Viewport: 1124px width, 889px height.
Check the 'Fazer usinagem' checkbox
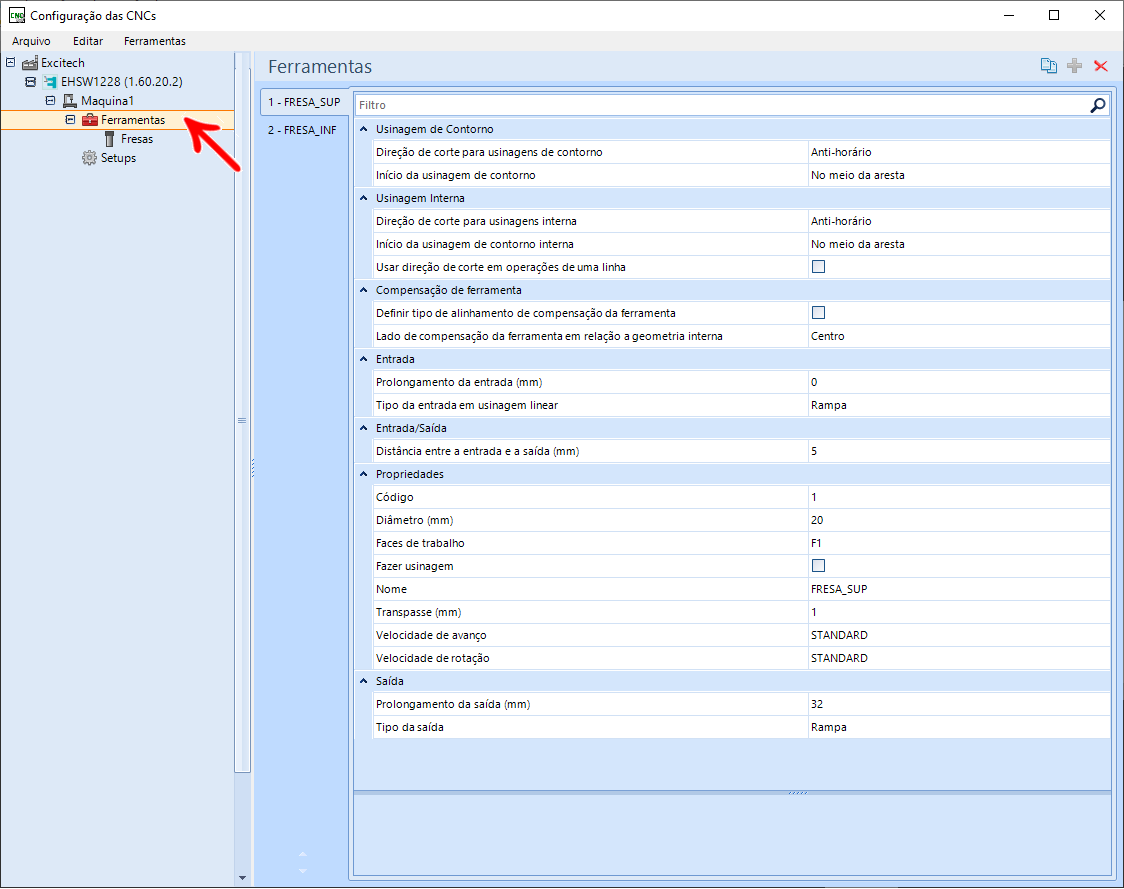(818, 566)
